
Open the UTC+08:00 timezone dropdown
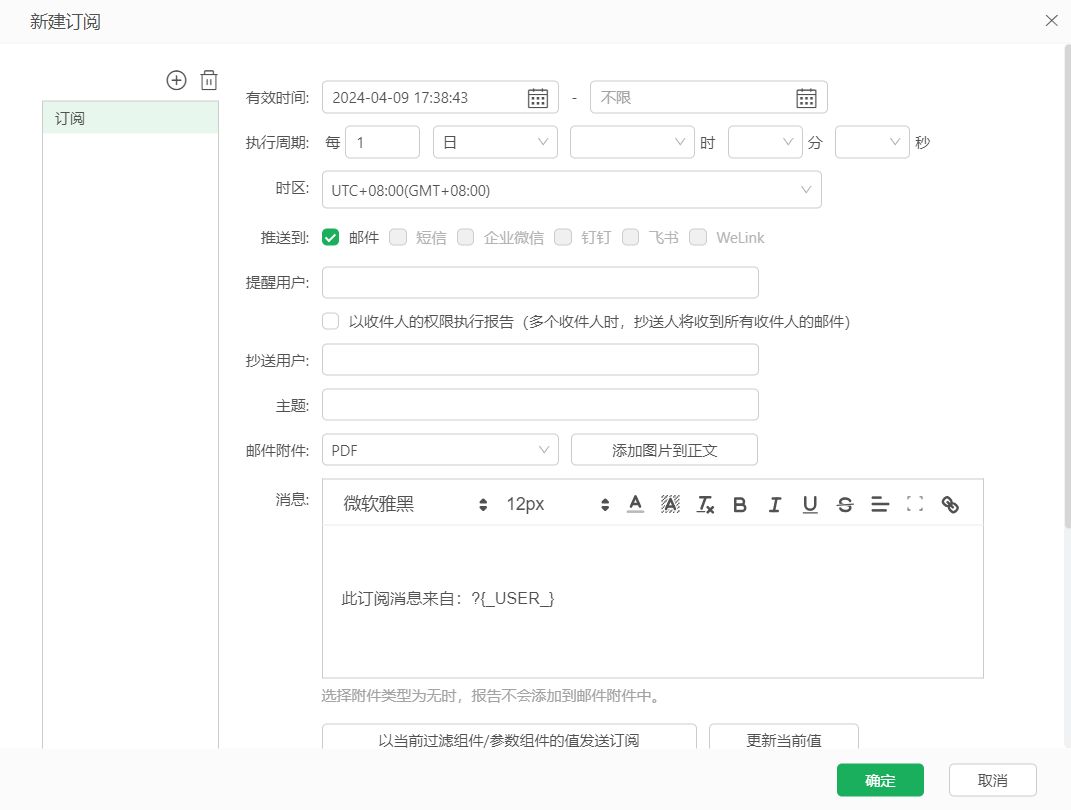pyautogui.click(x=572, y=190)
